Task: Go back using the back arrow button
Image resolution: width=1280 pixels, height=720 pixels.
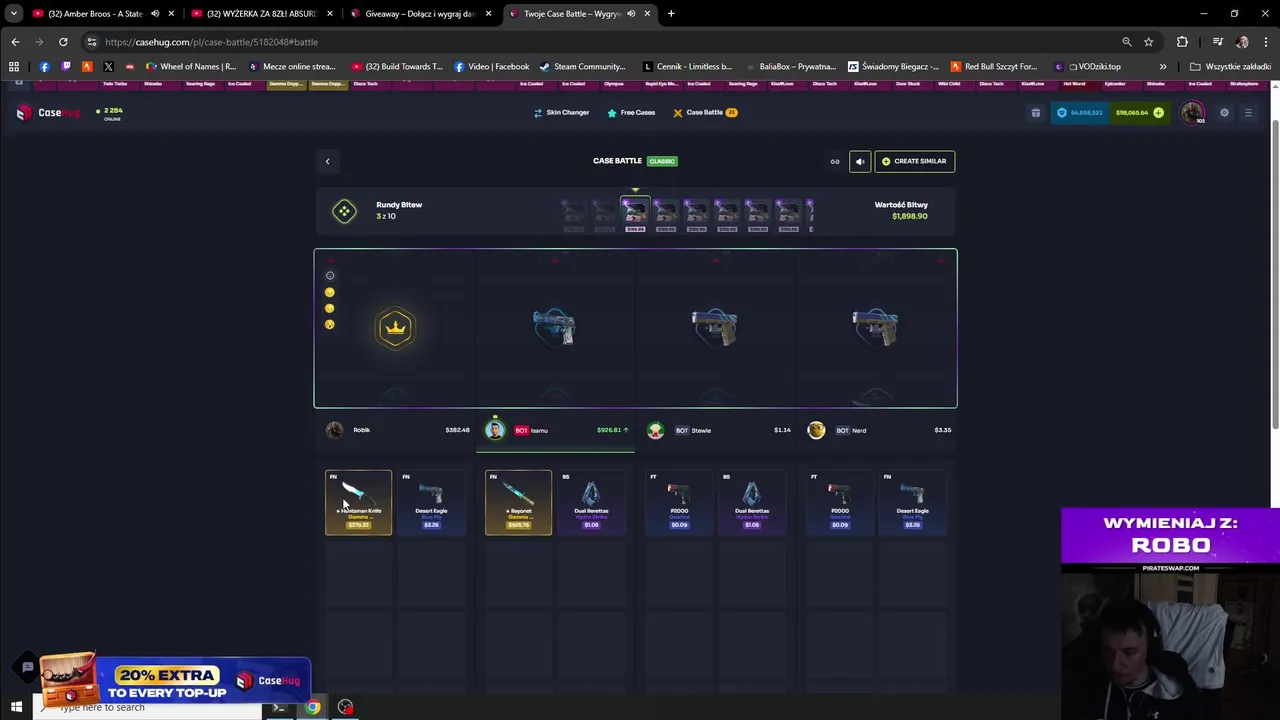Action: tap(327, 161)
